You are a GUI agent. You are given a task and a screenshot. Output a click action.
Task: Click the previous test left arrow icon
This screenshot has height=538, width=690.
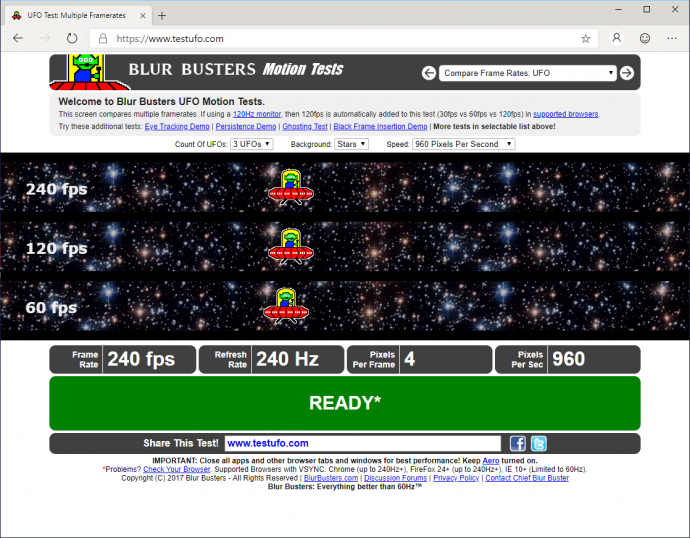click(x=429, y=73)
